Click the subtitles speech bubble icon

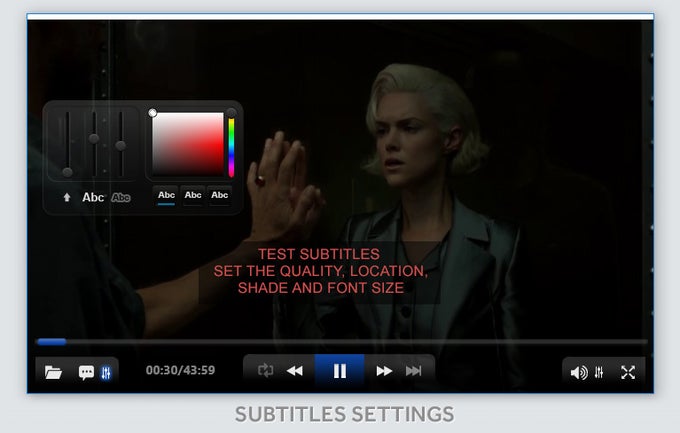tap(86, 372)
